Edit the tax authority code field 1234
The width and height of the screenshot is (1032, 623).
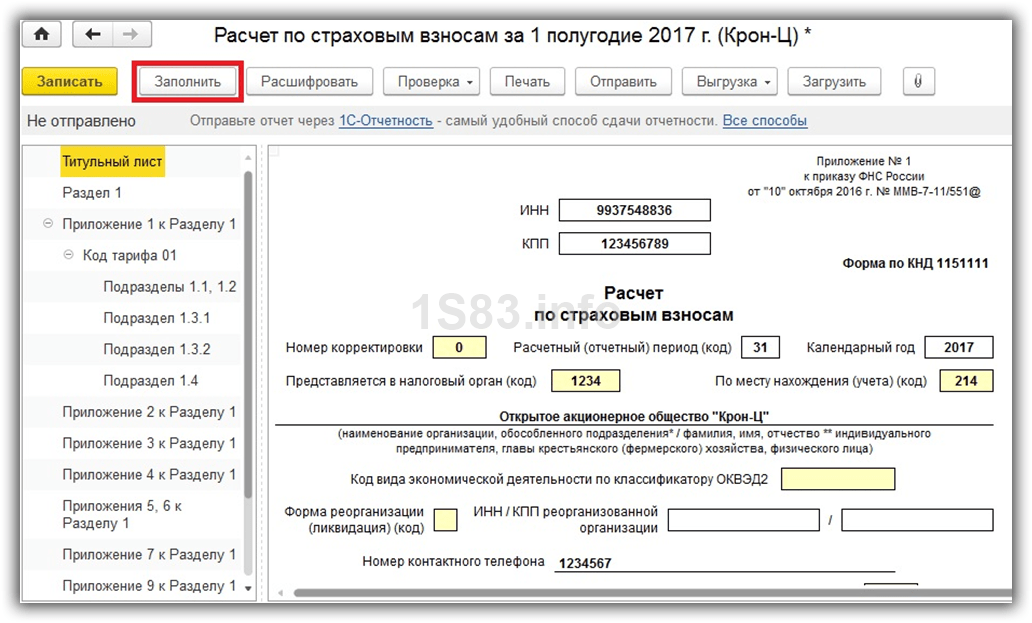[x=586, y=381]
